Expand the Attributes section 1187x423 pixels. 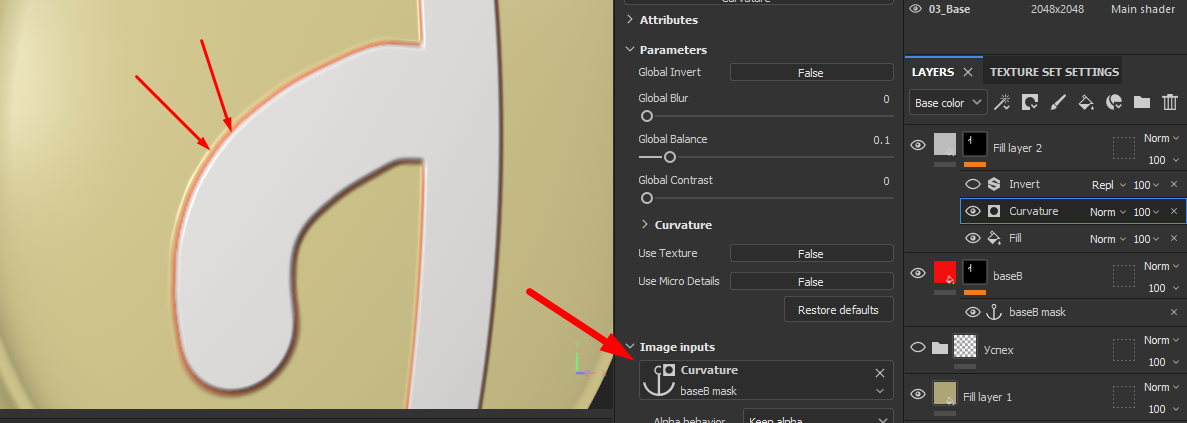(x=630, y=20)
